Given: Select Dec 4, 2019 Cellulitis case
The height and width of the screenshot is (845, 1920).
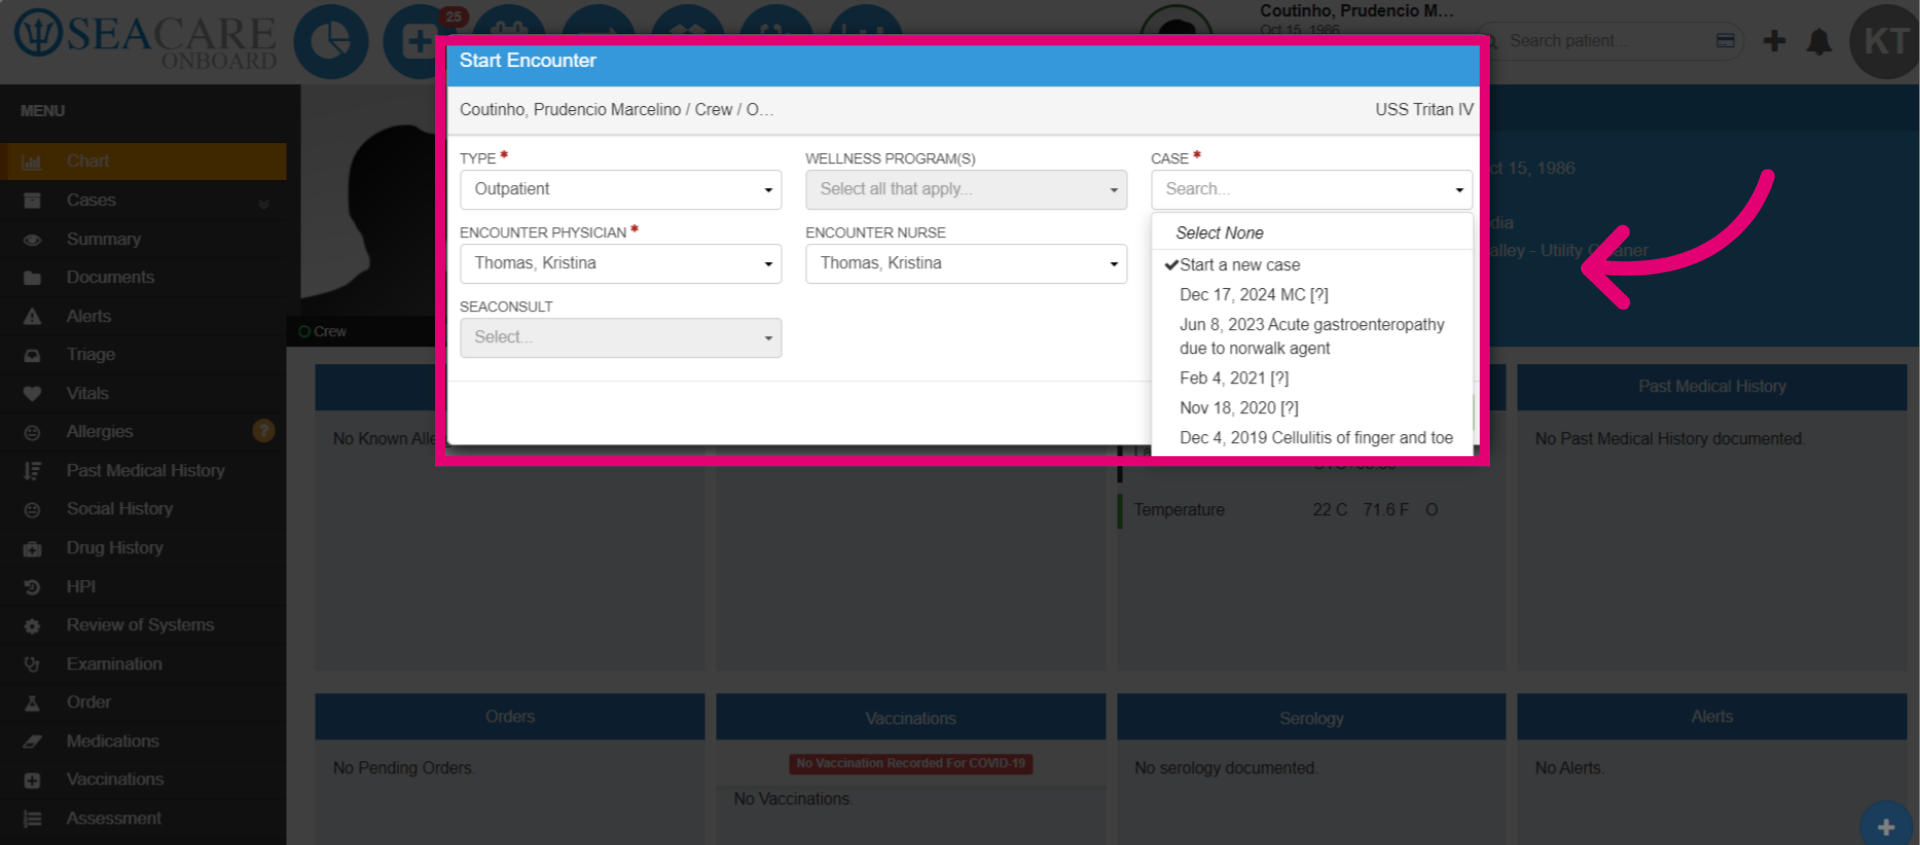Looking at the screenshot, I should tap(1311, 438).
